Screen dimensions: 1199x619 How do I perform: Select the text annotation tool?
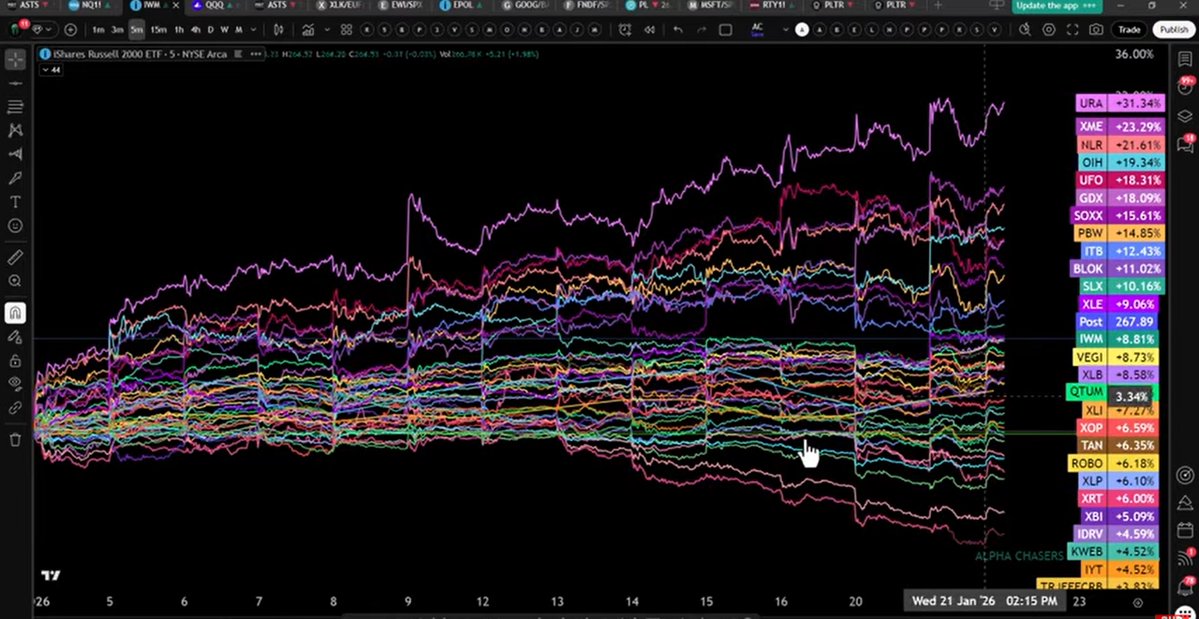coord(15,202)
